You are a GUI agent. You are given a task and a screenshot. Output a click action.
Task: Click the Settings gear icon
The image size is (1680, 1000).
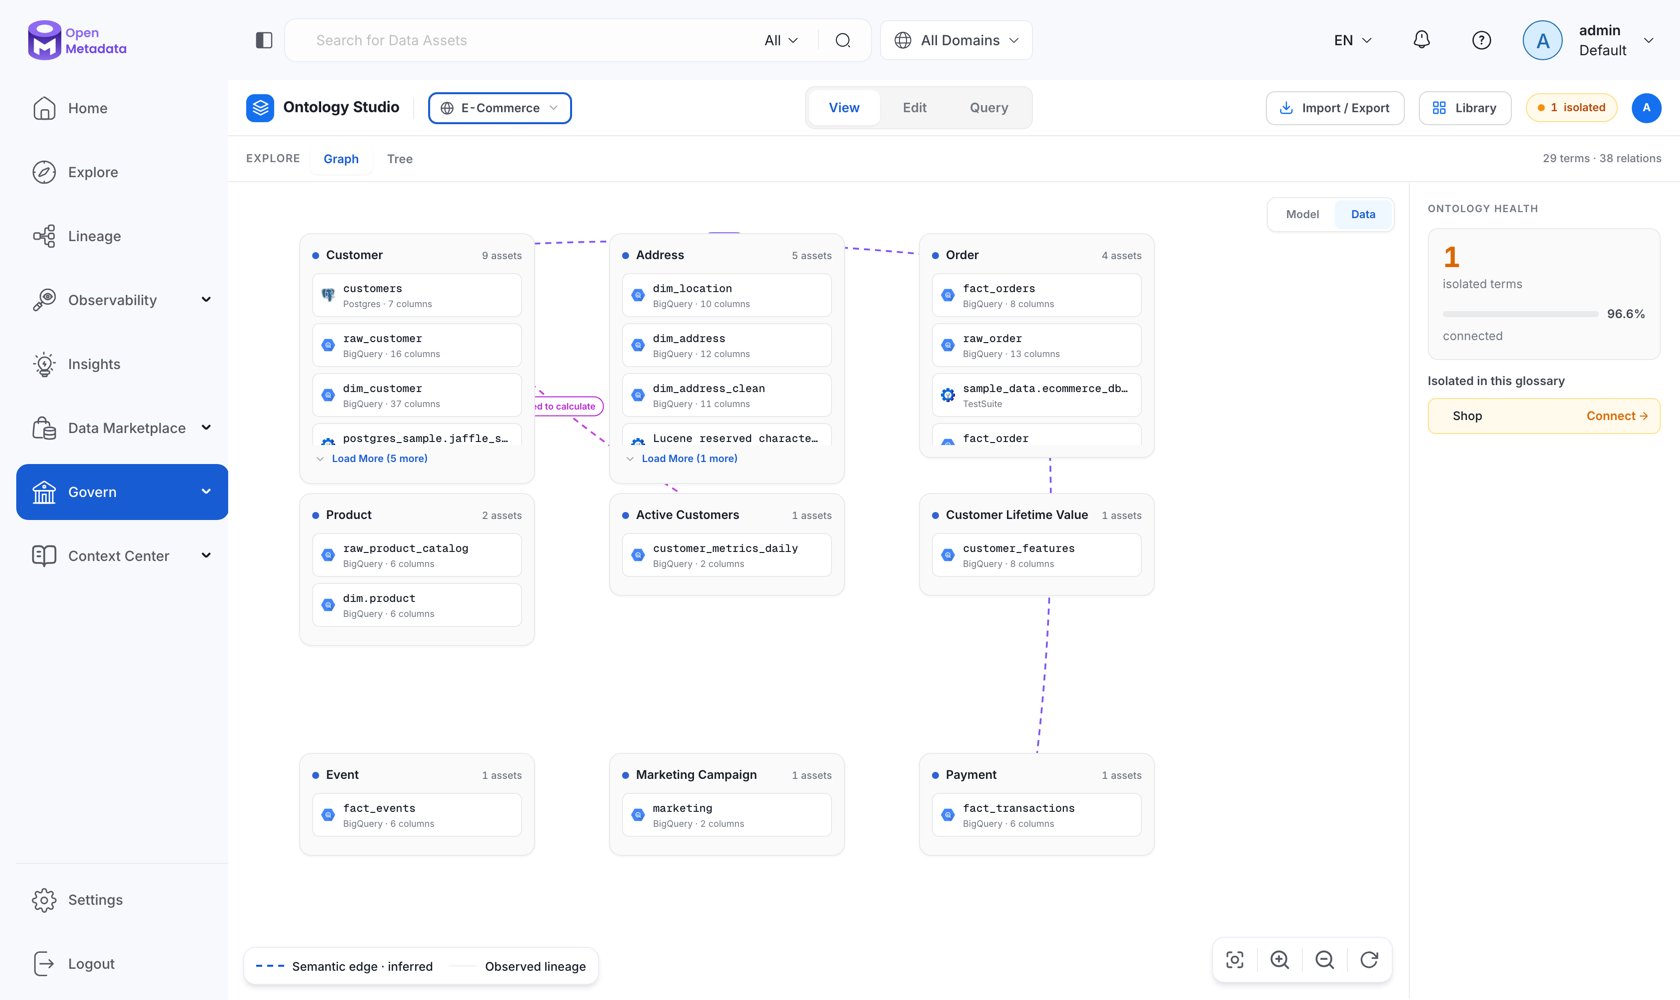[44, 900]
